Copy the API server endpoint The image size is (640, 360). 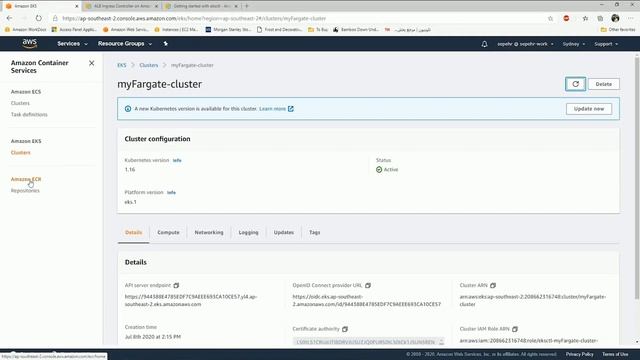click(176, 285)
